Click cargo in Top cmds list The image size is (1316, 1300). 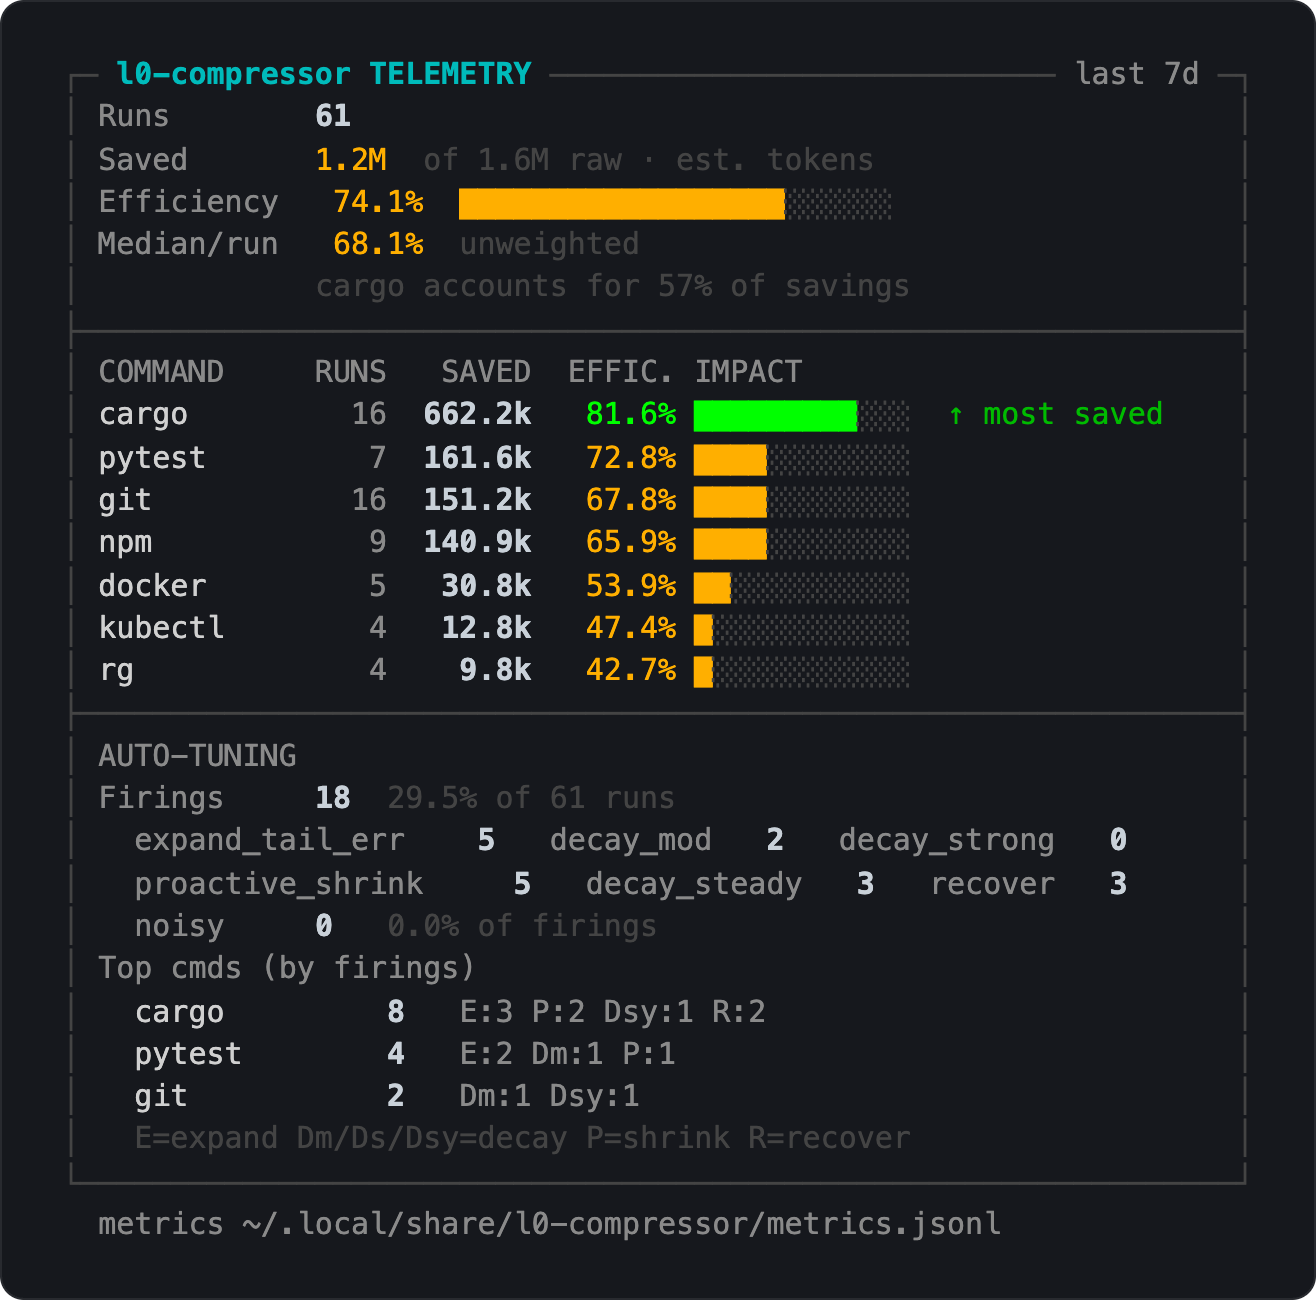tap(179, 1012)
